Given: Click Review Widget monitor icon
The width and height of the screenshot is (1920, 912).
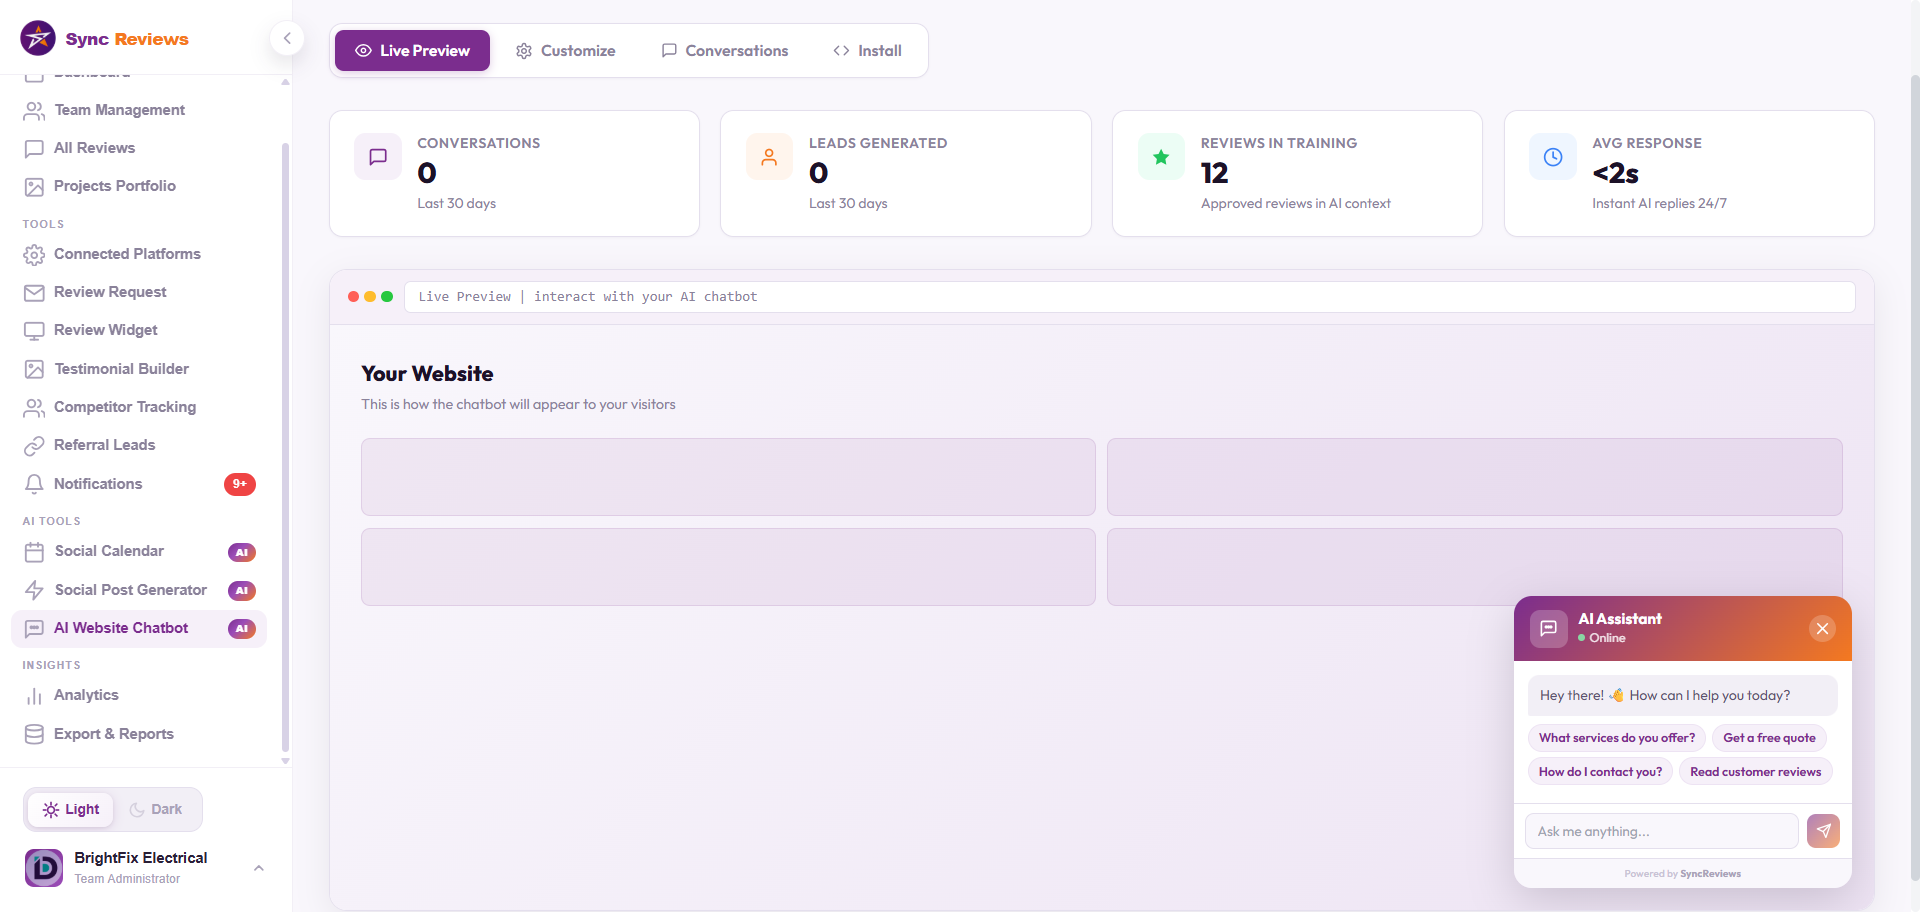Looking at the screenshot, I should tap(34, 330).
